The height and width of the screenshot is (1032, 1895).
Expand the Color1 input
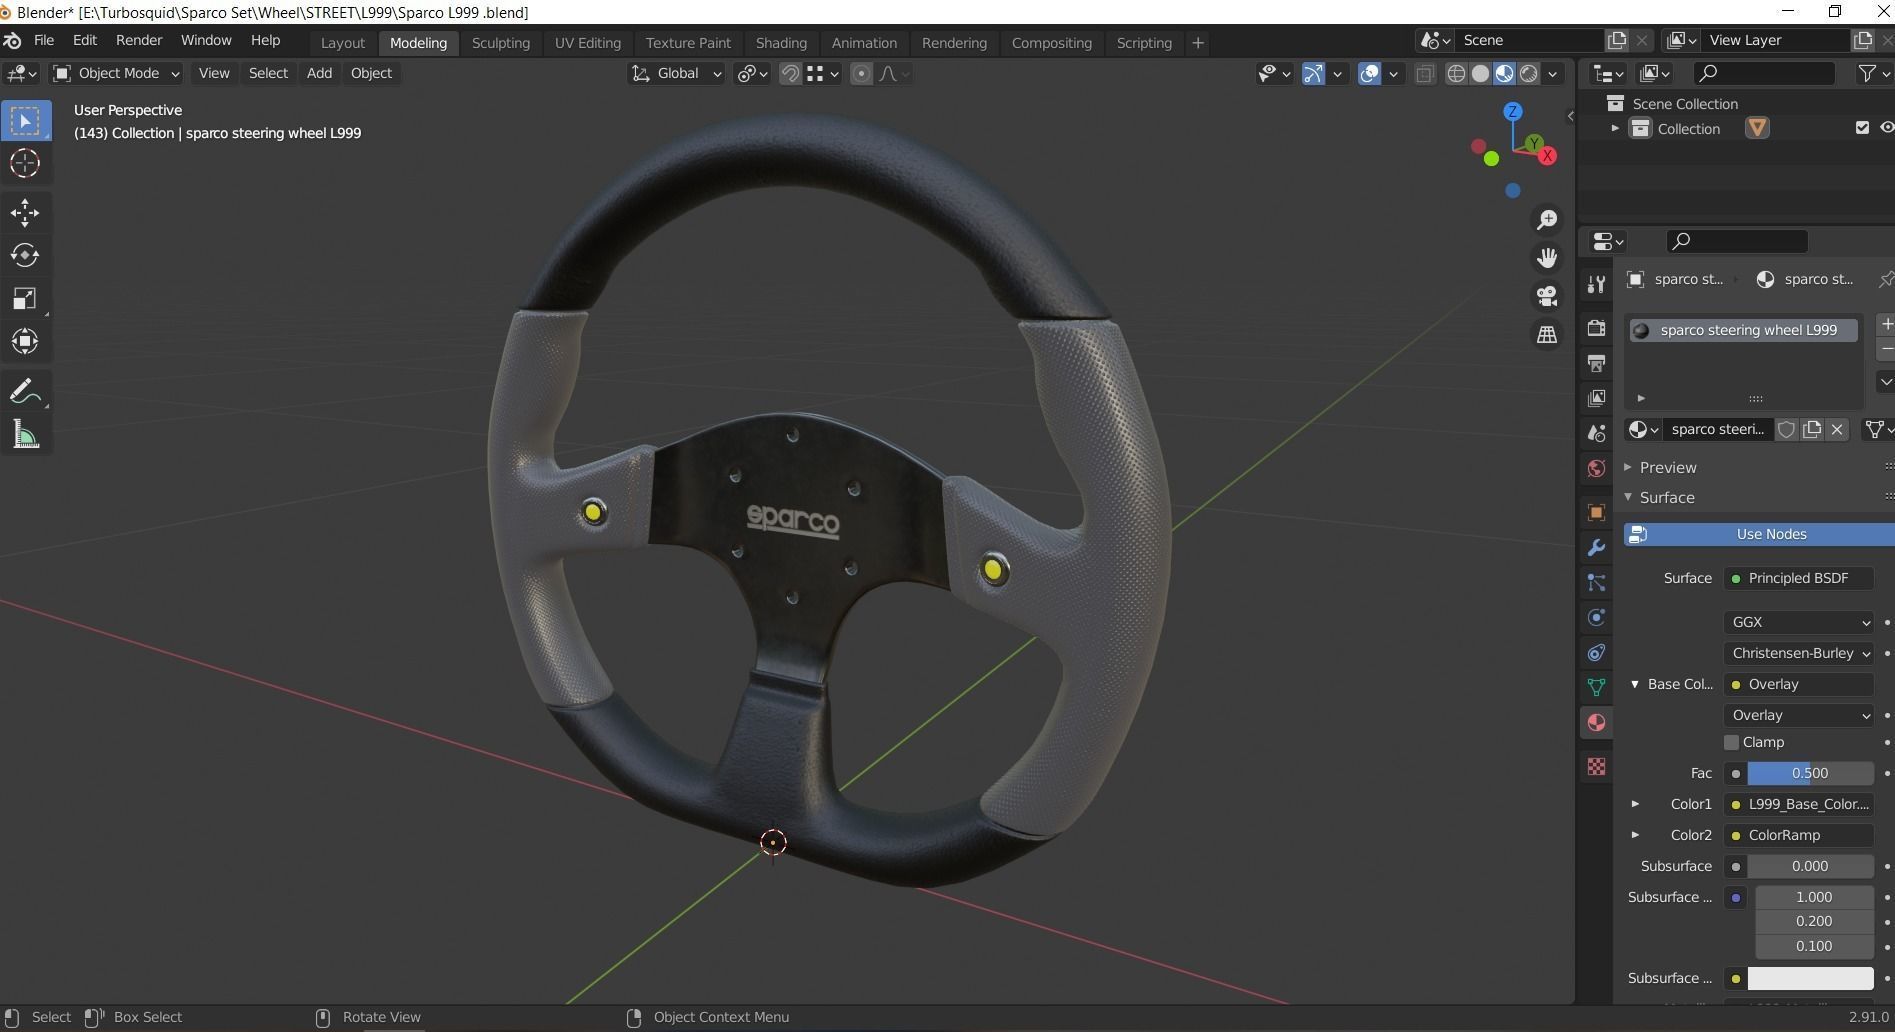click(x=1635, y=804)
